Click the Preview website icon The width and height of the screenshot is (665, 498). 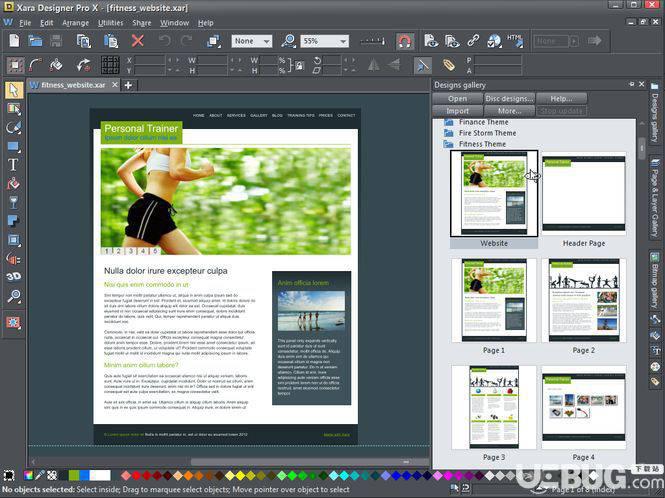431,41
